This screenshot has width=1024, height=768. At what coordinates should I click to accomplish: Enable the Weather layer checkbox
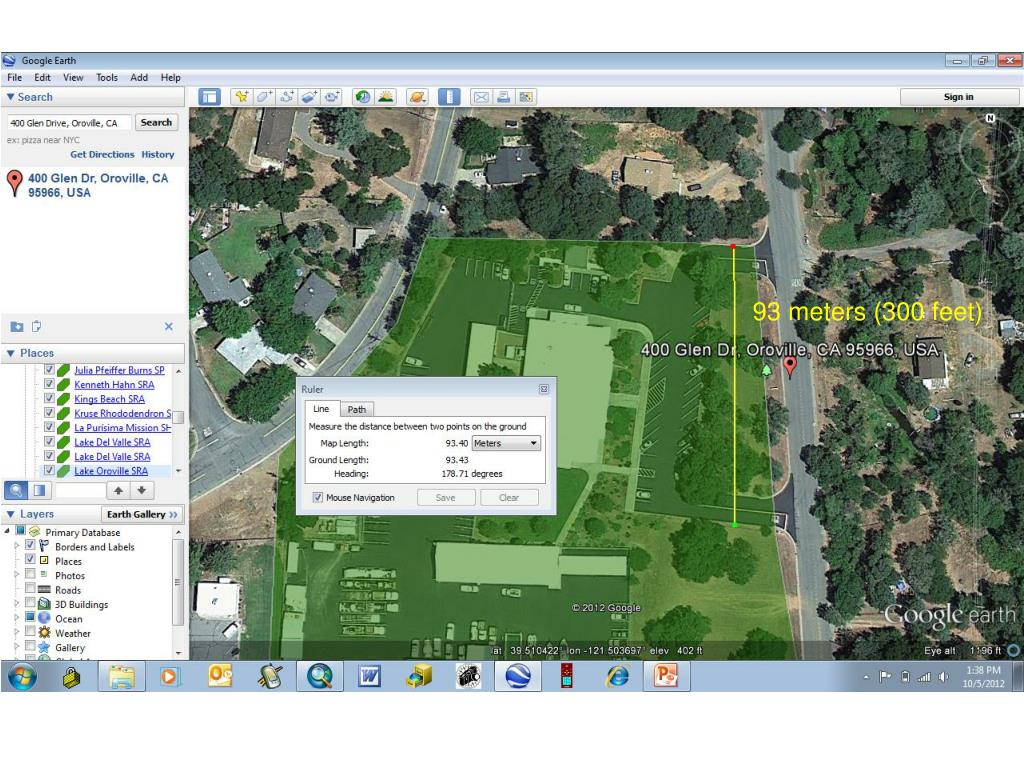[30, 631]
